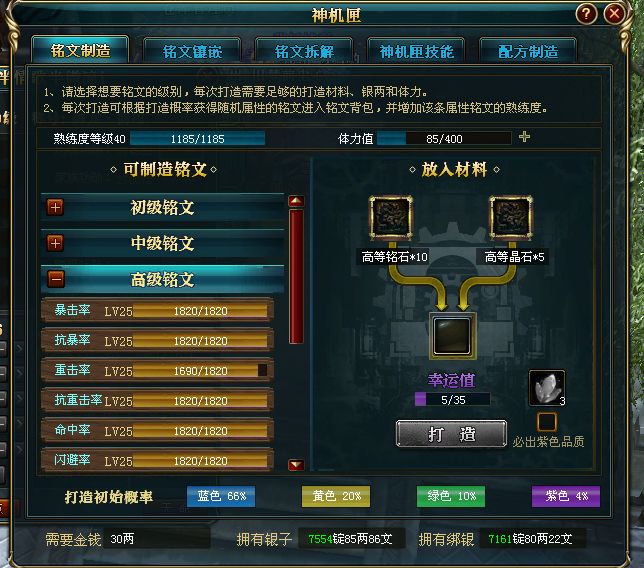Click the 高等铭石 material slot icon
The width and height of the screenshot is (644, 568).
click(391, 217)
